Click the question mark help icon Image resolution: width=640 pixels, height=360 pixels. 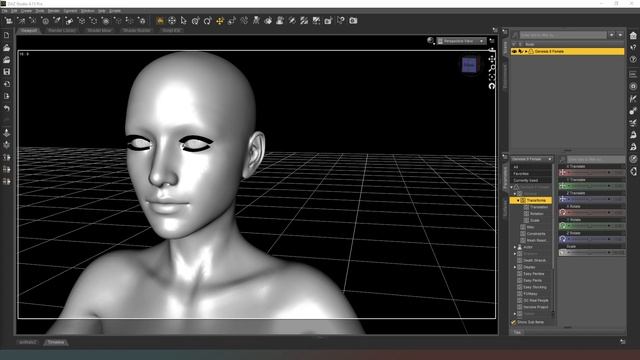tap(633, 60)
